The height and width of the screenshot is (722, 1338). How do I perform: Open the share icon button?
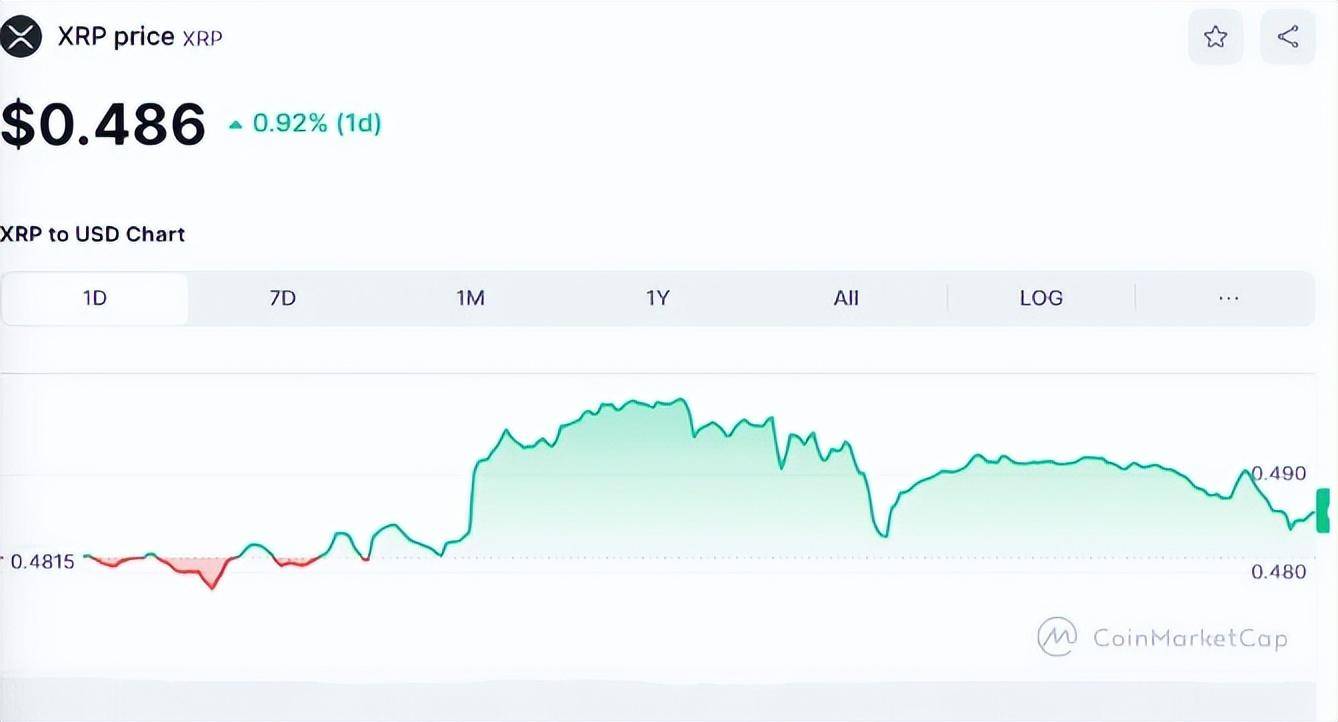click(1288, 38)
